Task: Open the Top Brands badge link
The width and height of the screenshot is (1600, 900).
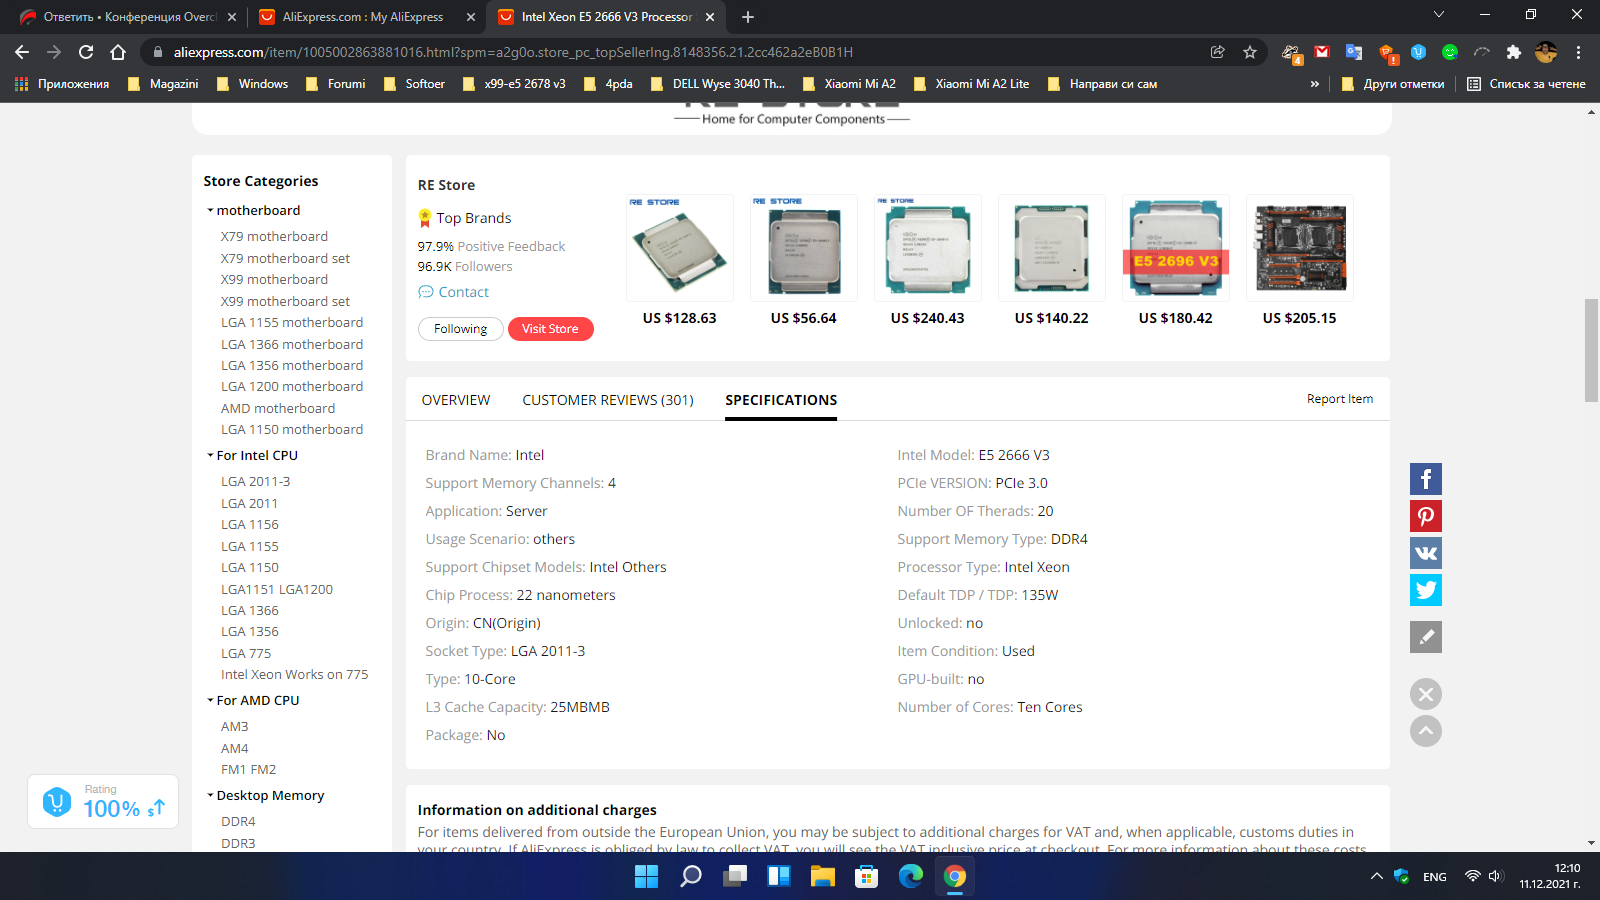Action: click(x=465, y=218)
